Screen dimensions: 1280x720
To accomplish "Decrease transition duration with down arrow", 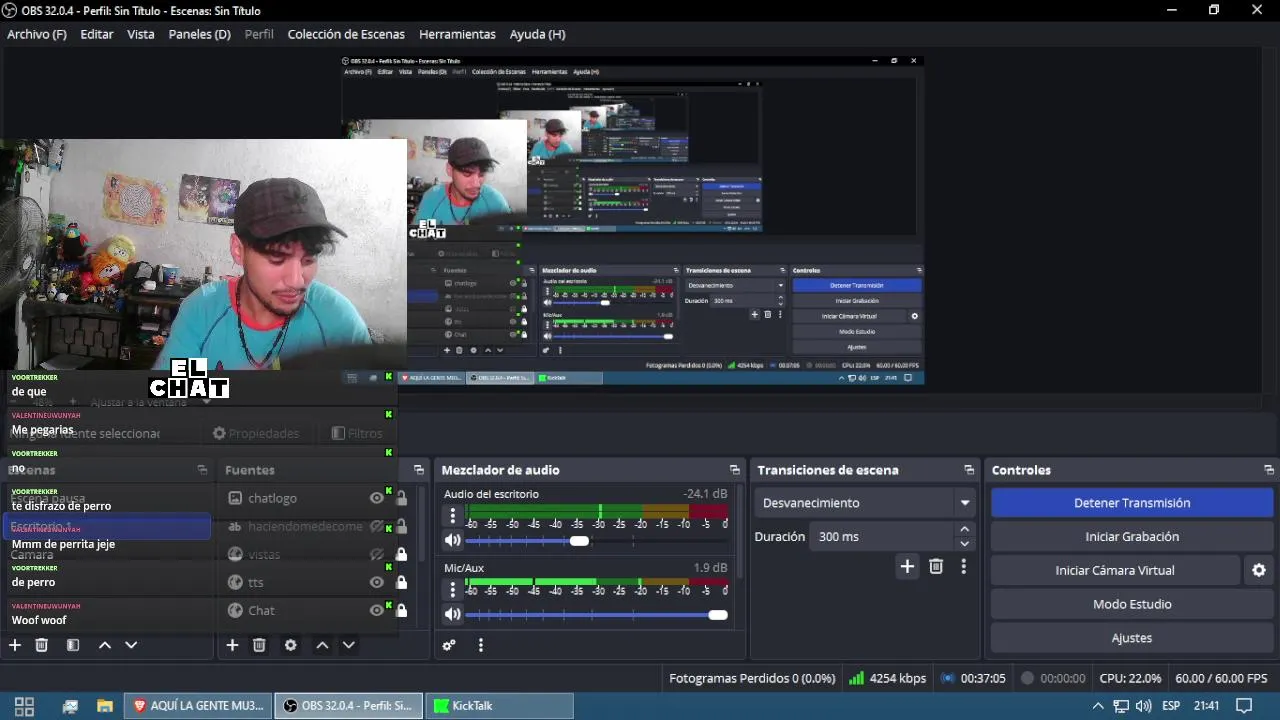I will (964, 544).
